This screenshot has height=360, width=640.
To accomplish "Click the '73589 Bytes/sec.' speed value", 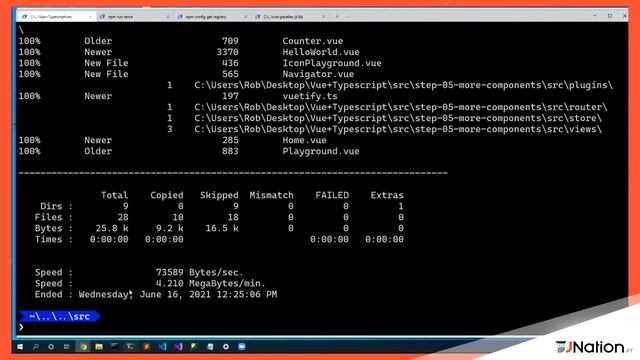I will coord(200,273).
